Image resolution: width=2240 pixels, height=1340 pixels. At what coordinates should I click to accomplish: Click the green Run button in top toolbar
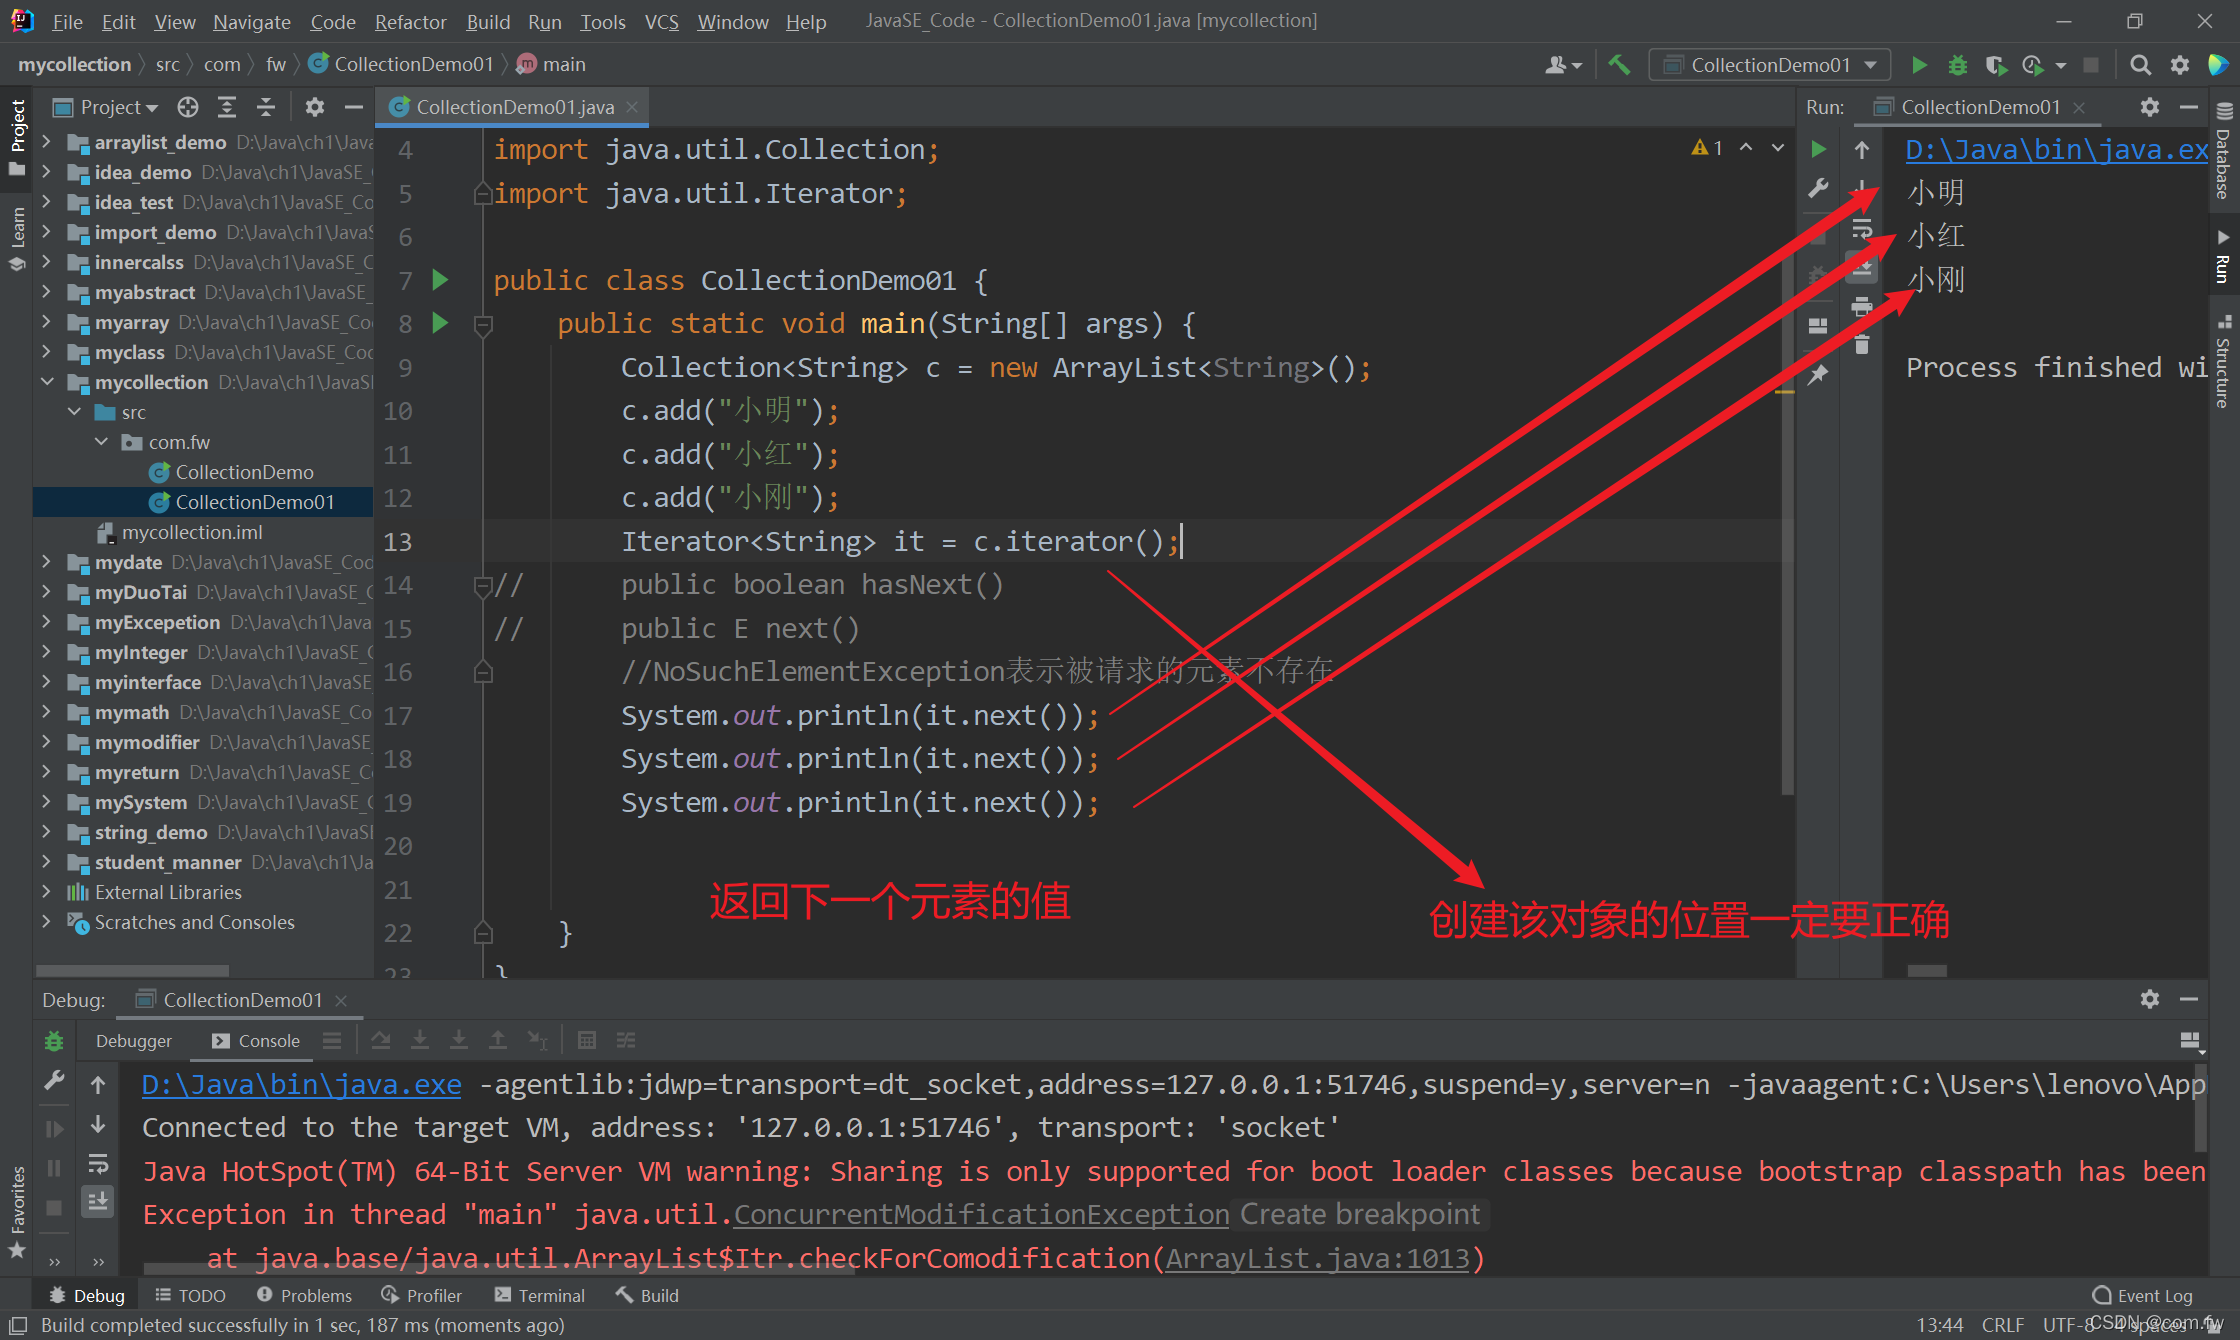1918,65
